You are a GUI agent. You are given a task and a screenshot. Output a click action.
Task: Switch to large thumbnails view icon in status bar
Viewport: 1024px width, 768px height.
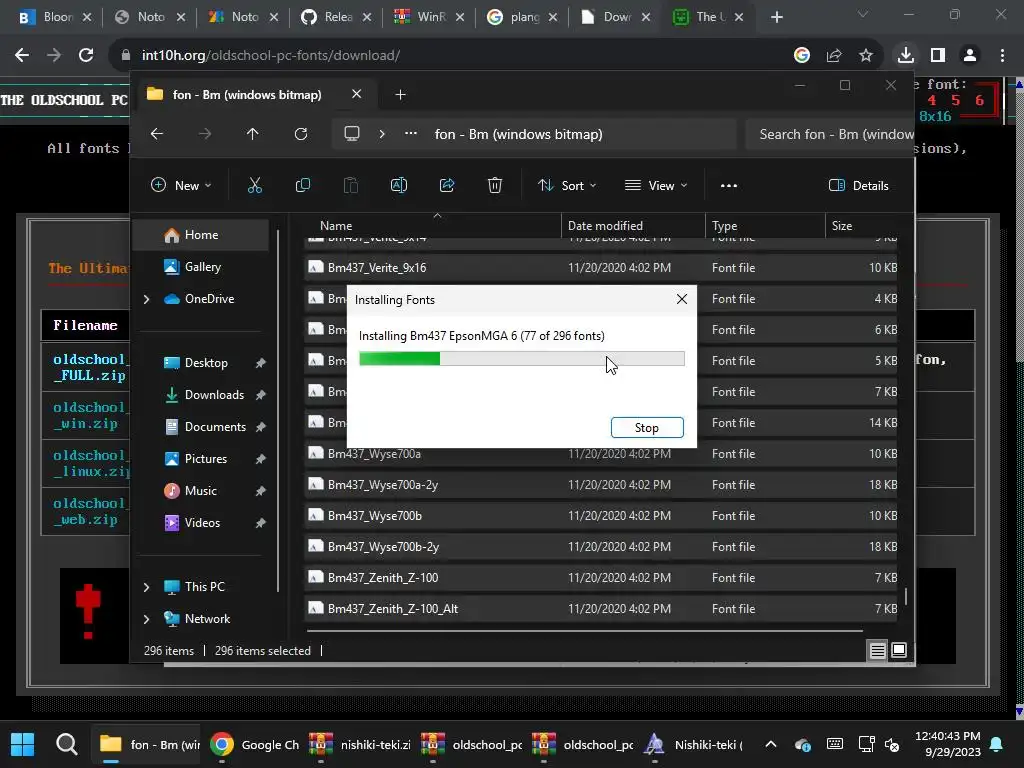pos(899,650)
